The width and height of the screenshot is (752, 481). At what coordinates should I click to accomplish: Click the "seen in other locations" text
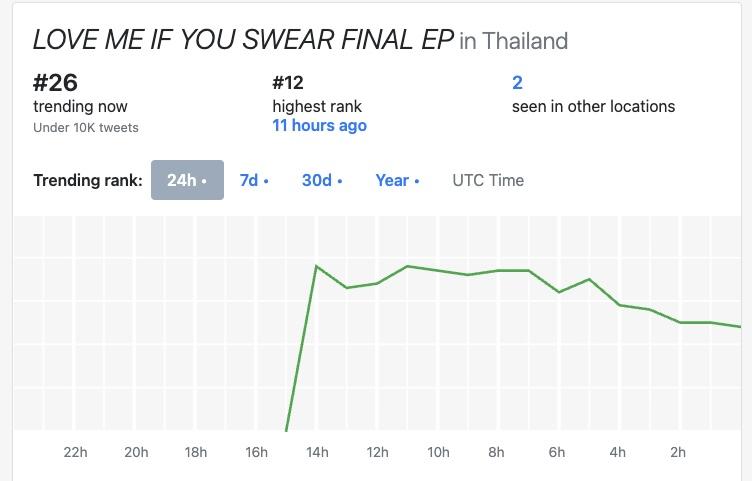593,106
